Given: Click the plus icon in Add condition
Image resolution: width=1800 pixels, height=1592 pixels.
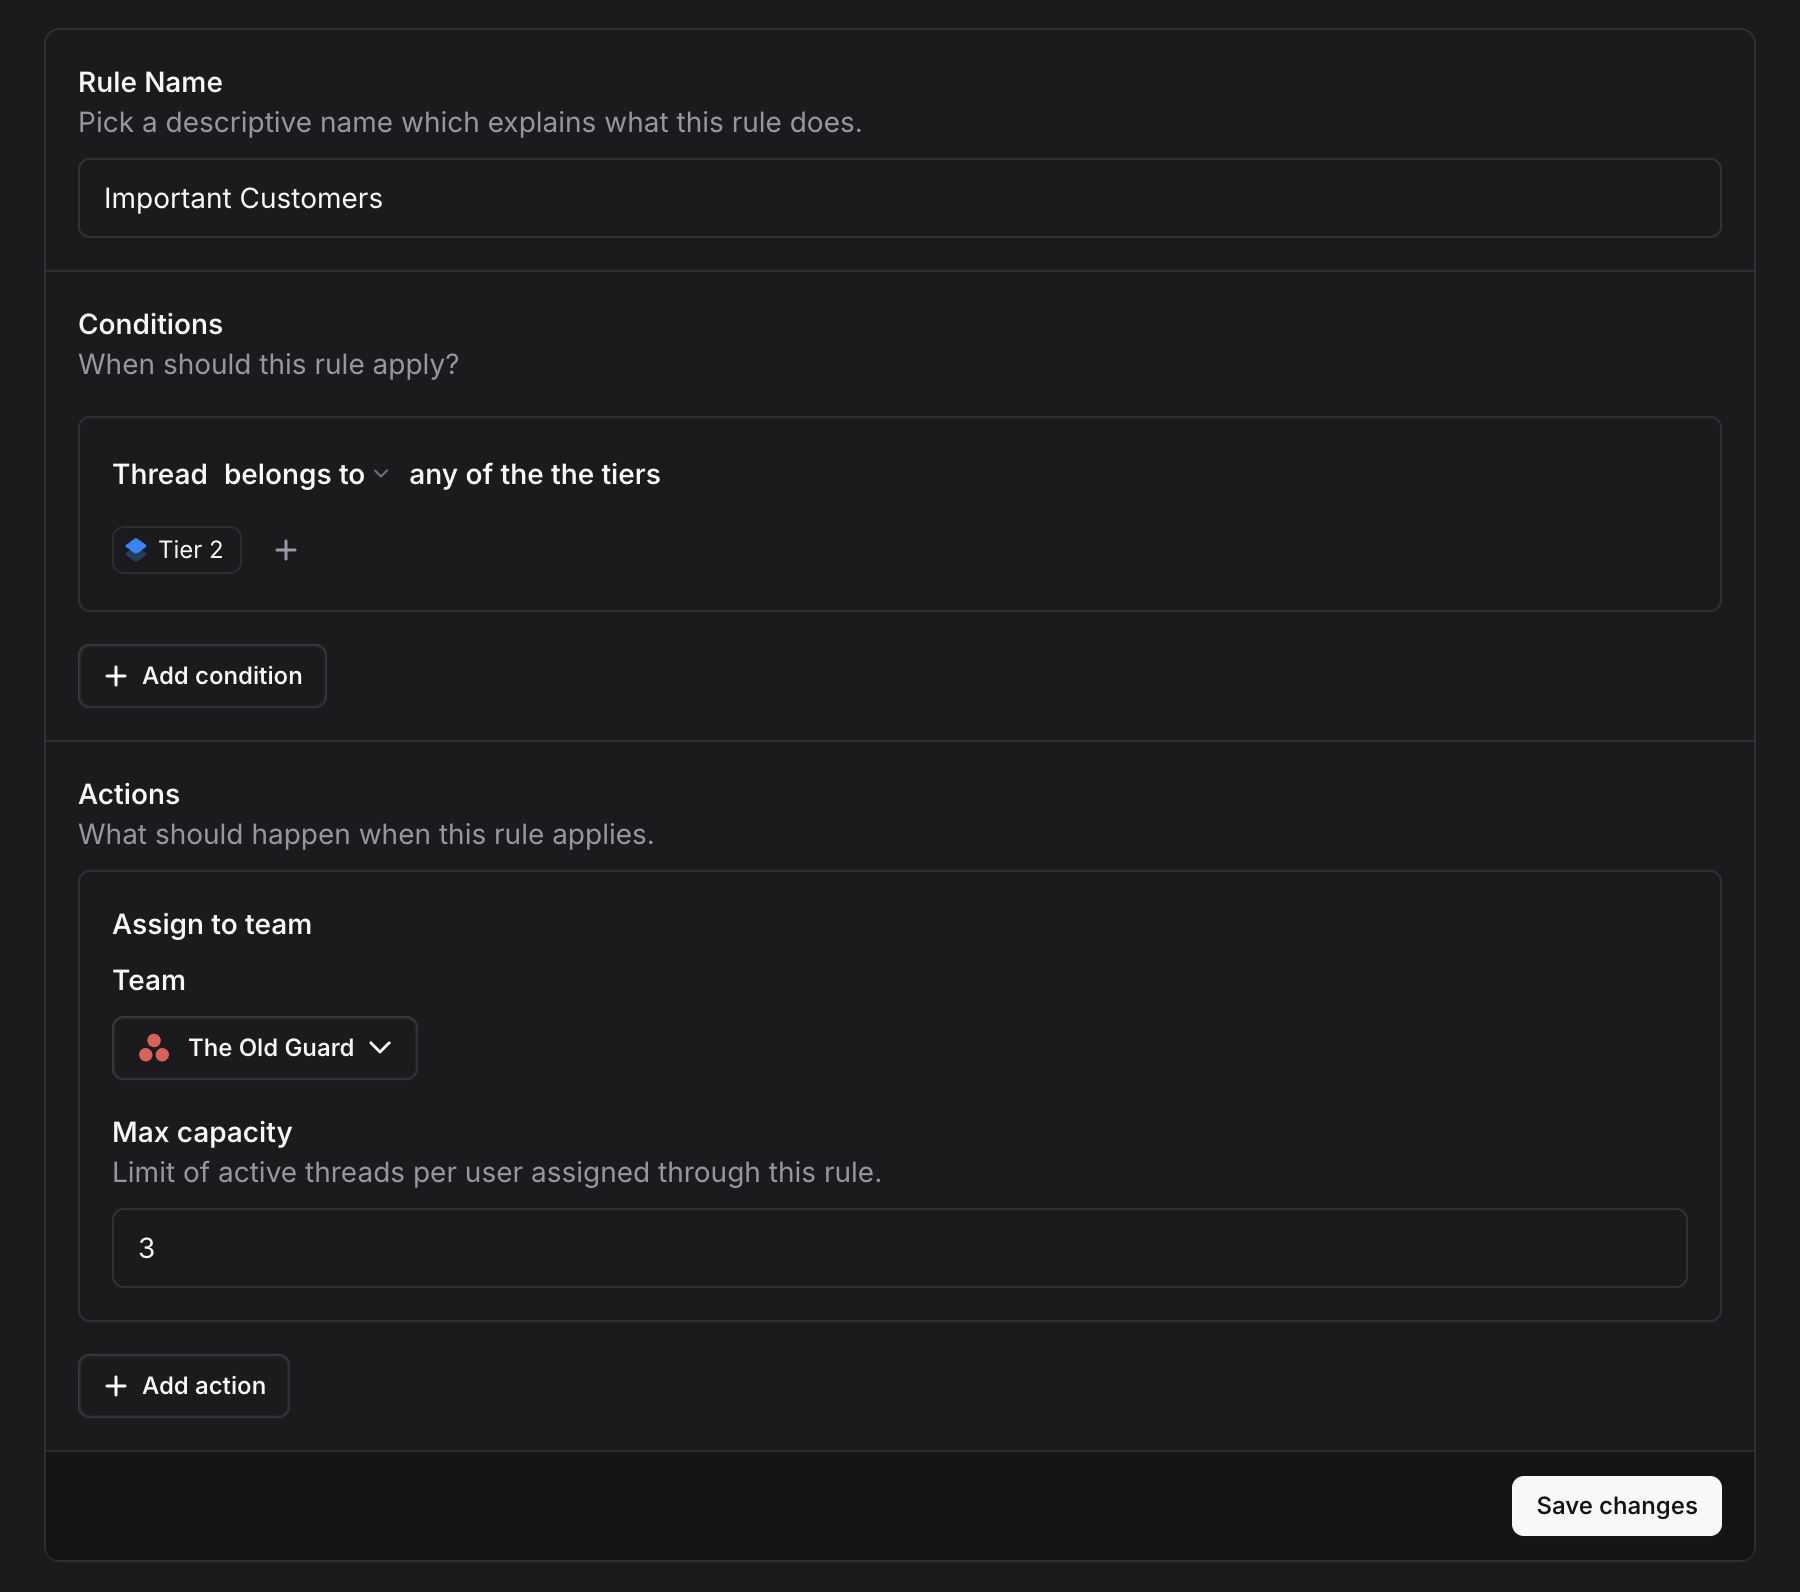Looking at the screenshot, I should tap(116, 676).
